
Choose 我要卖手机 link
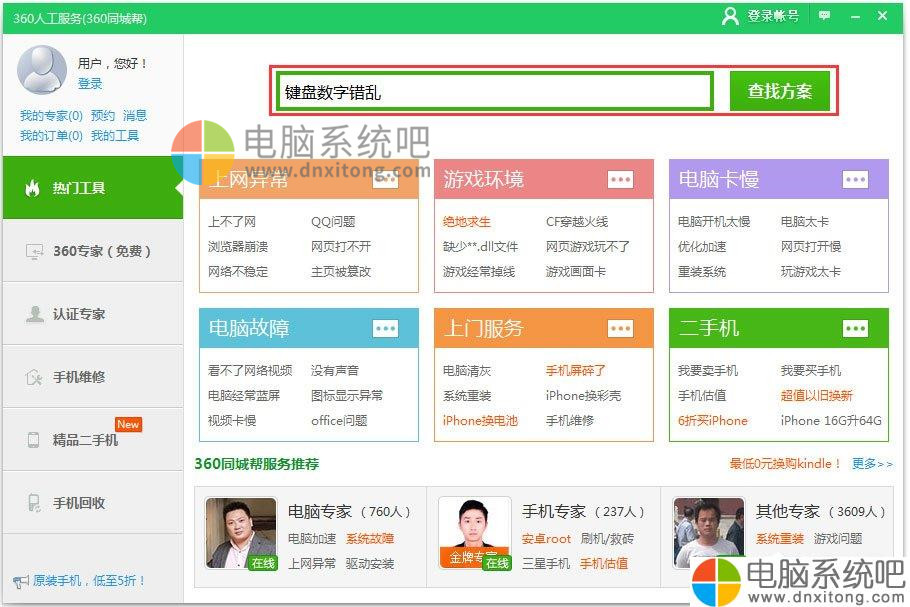pos(707,370)
